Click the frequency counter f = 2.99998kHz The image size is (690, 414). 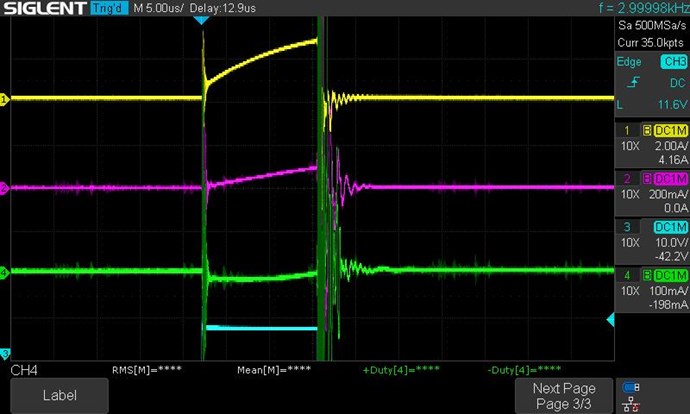(644, 7)
